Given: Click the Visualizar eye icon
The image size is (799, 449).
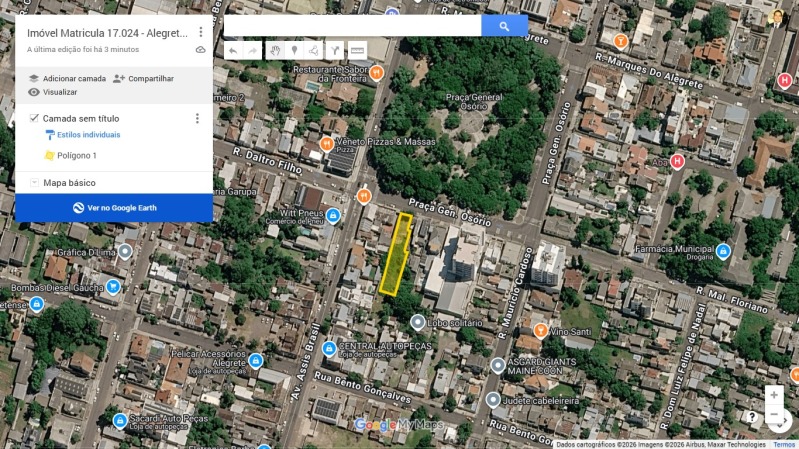Looking at the screenshot, I should tap(34, 92).
